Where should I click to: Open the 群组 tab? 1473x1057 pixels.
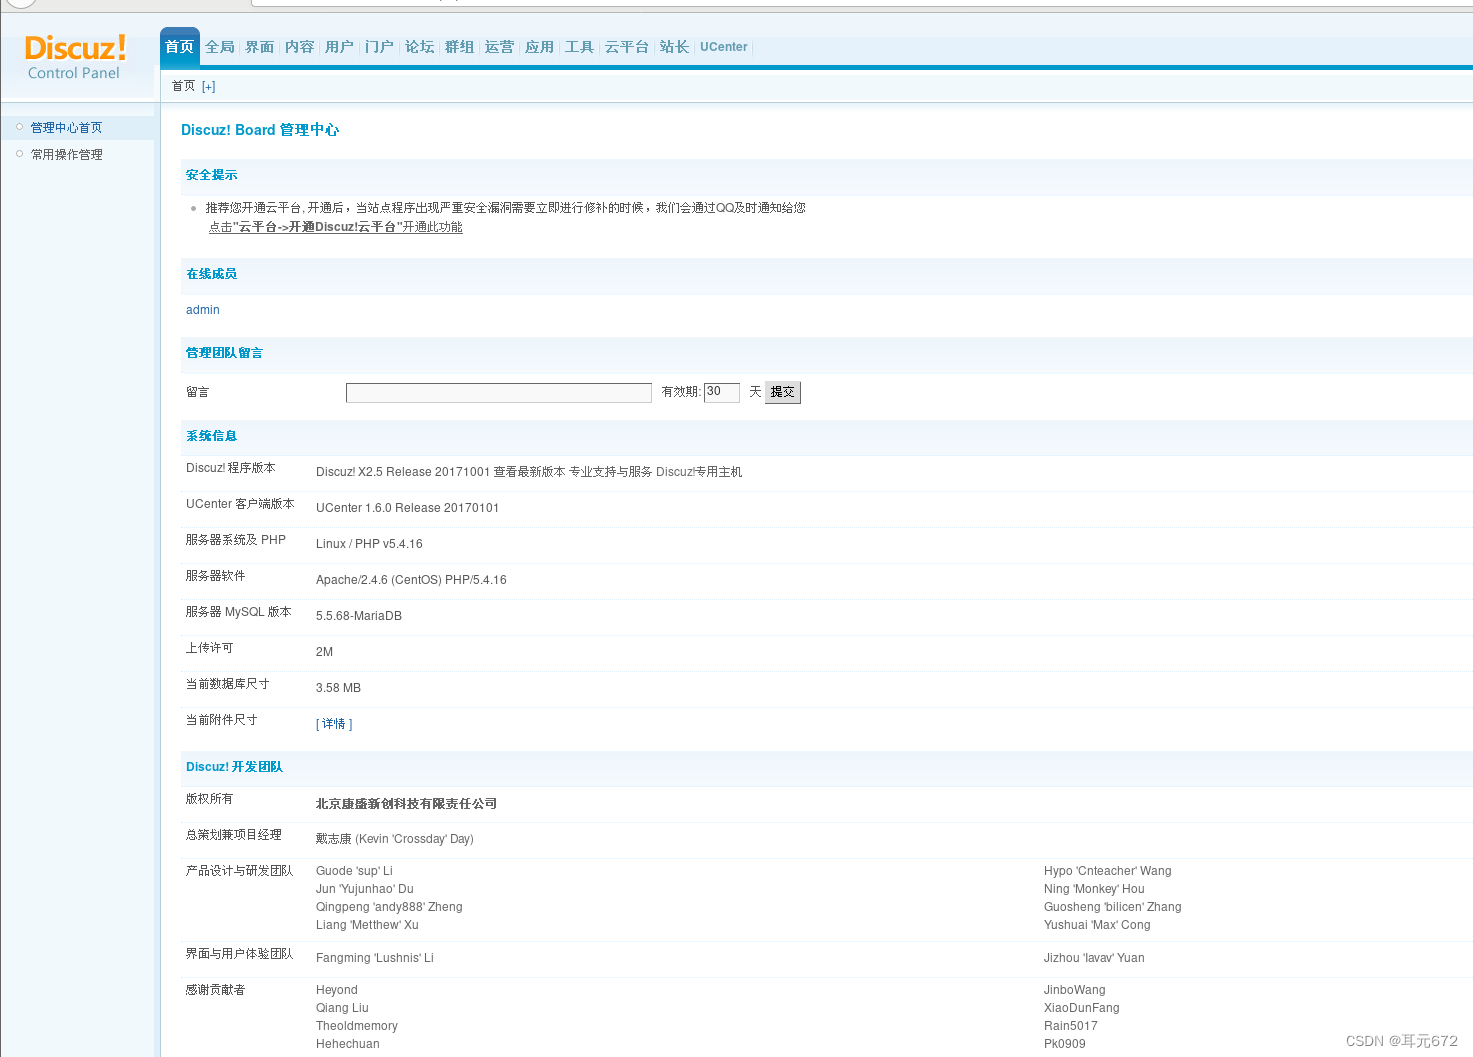pyautogui.click(x=460, y=47)
